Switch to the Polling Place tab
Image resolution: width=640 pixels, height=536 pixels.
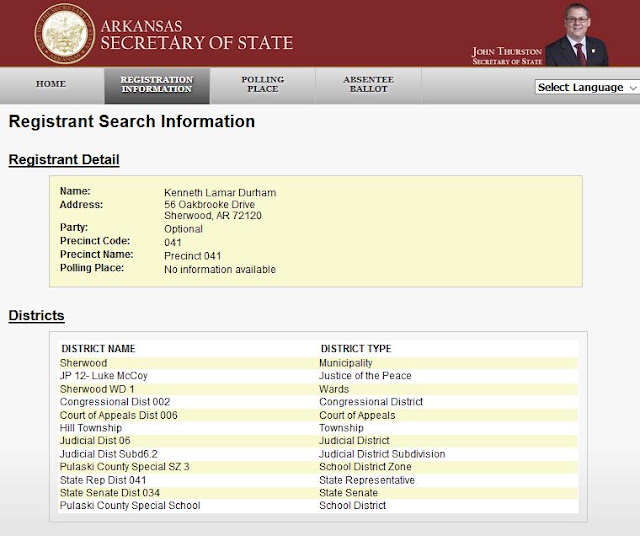[263, 85]
